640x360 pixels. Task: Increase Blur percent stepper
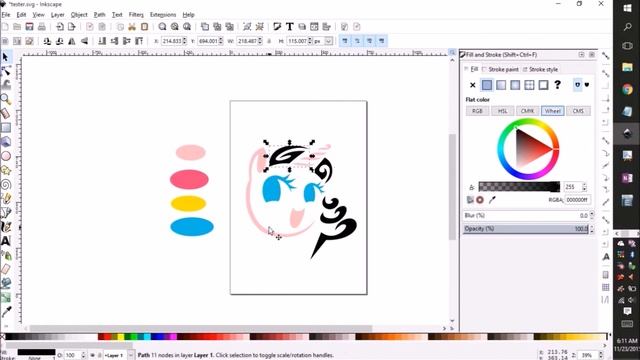tap(592, 213)
